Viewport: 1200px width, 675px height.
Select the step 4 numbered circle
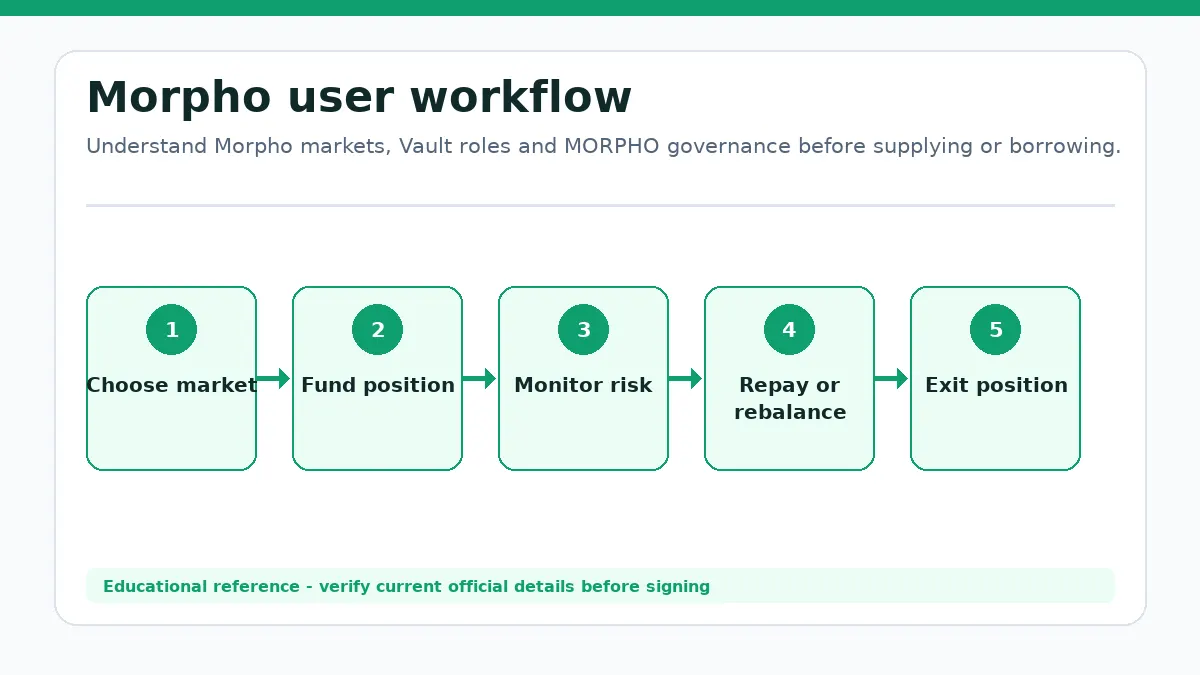pos(789,330)
